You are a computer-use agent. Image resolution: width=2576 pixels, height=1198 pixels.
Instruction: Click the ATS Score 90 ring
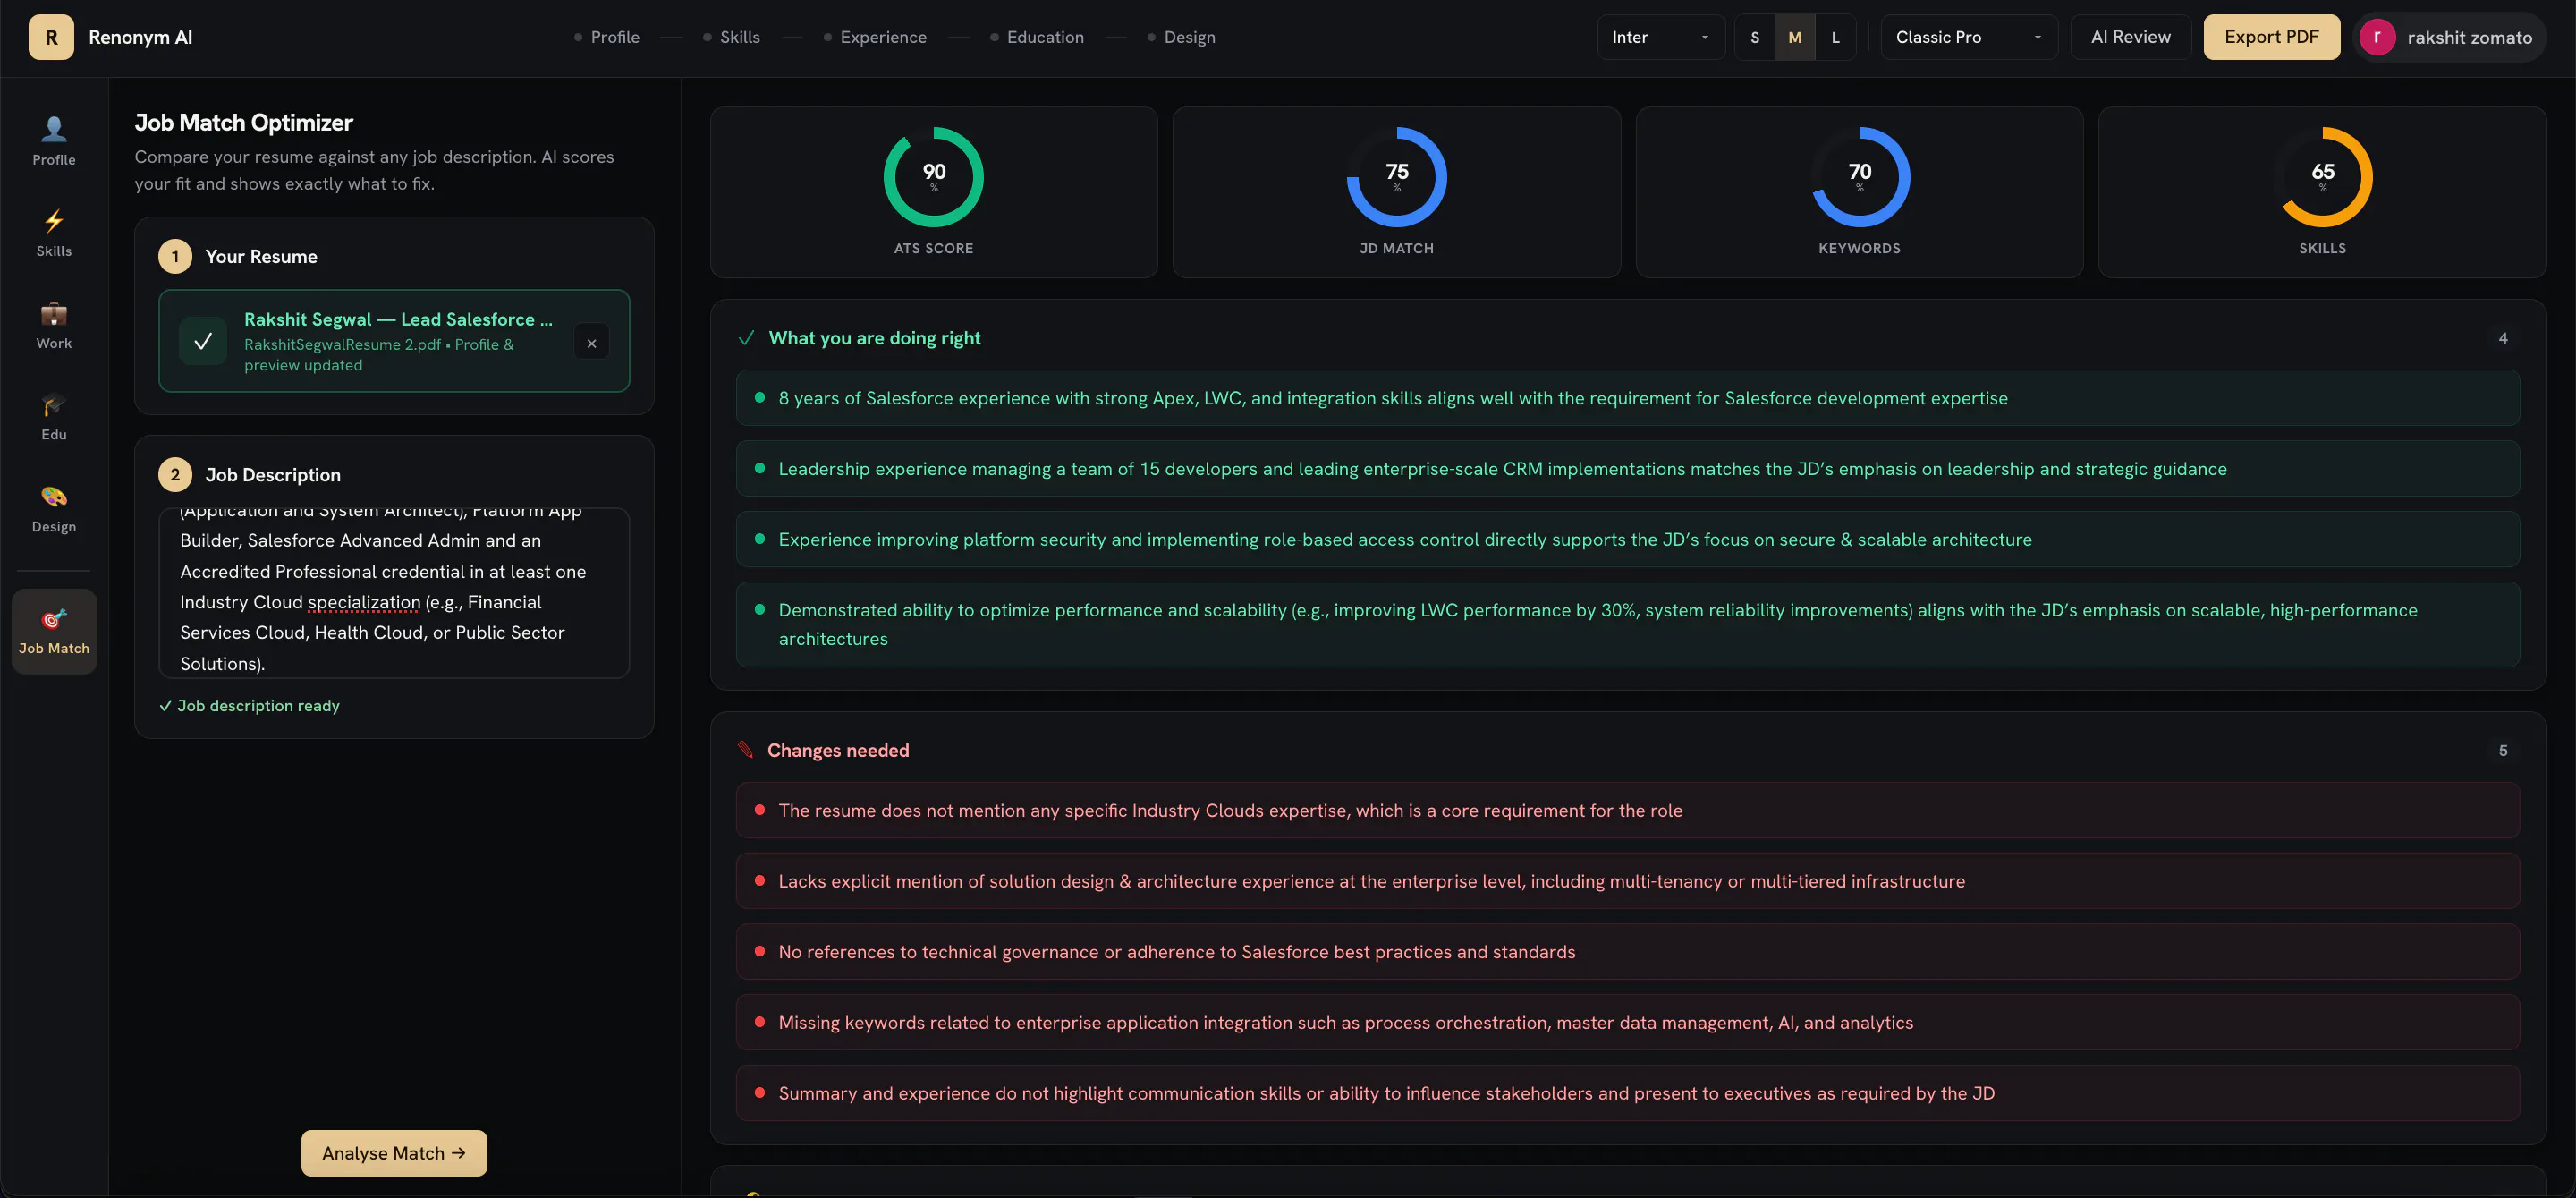(x=933, y=177)
